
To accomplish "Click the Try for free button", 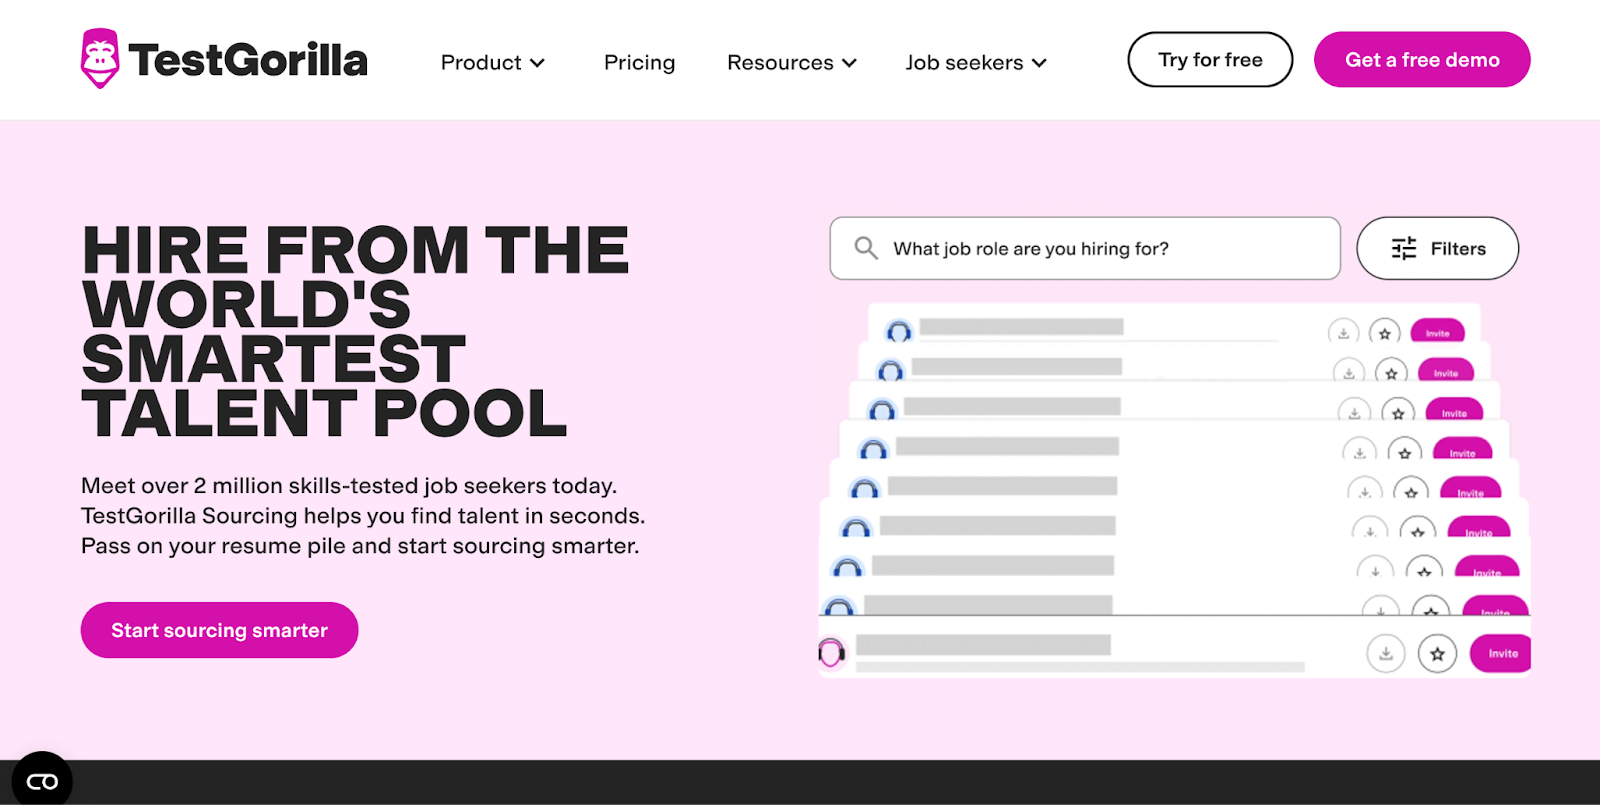I will point(1210,60).
